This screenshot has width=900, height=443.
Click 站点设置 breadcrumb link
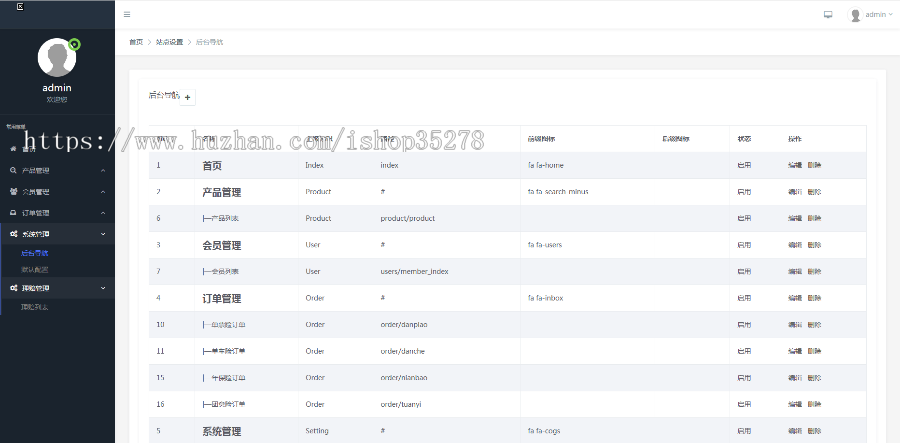(x=169, y=42)
